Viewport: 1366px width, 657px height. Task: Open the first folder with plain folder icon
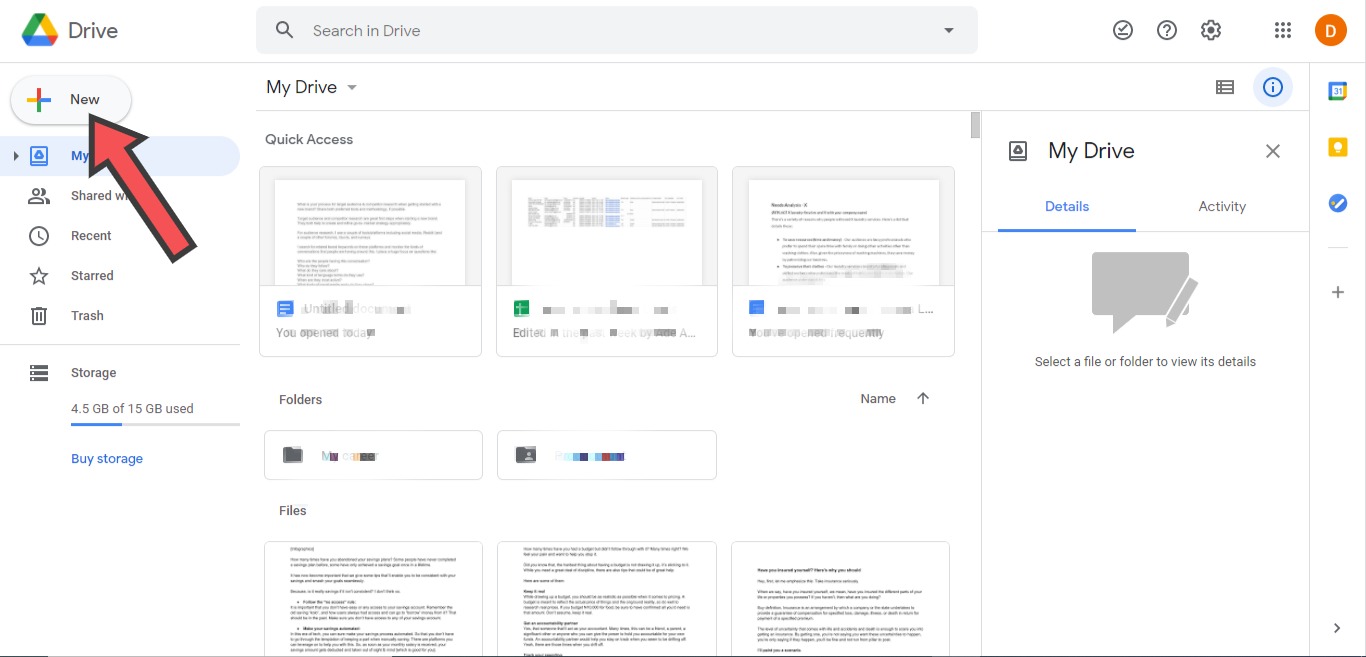click(x=374, y=455)
